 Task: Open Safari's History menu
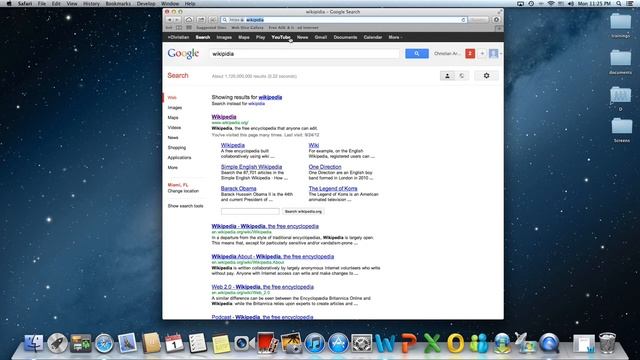(91, 4)
